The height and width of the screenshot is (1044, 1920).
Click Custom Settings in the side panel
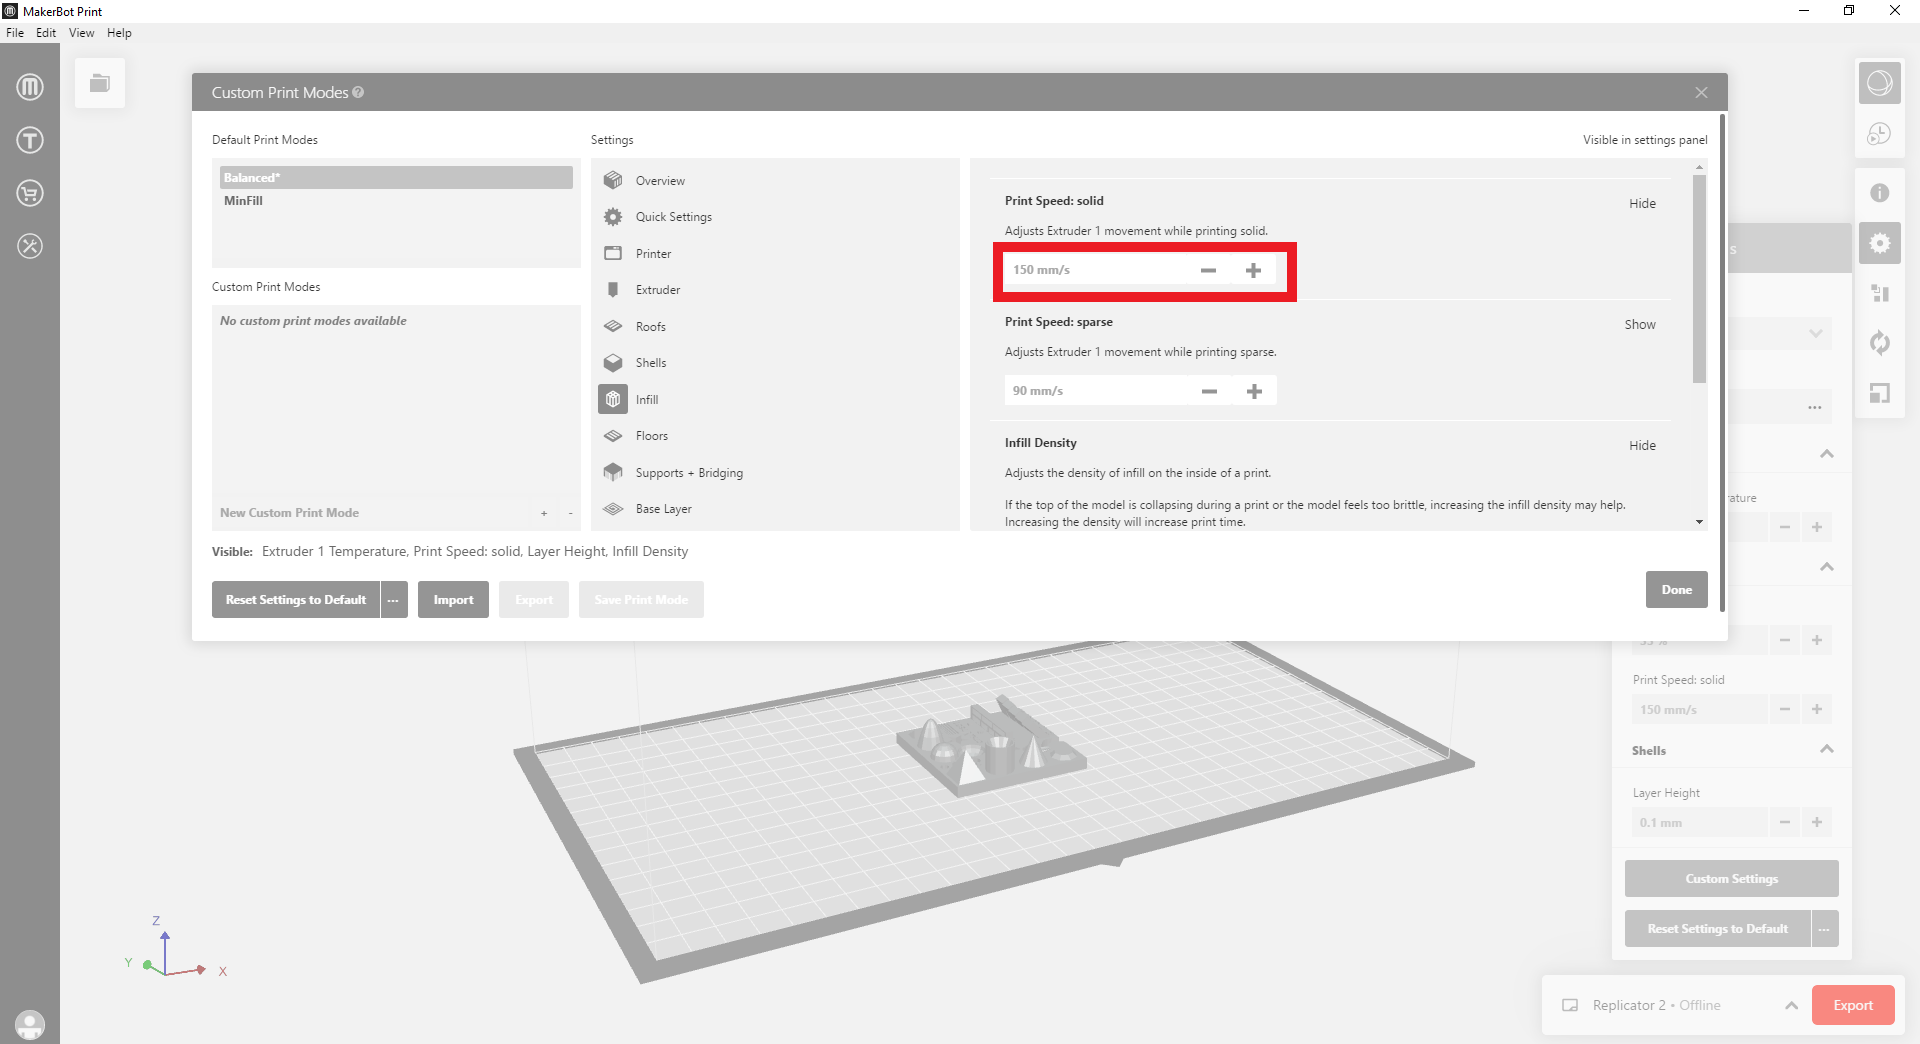click(1732, 879)
